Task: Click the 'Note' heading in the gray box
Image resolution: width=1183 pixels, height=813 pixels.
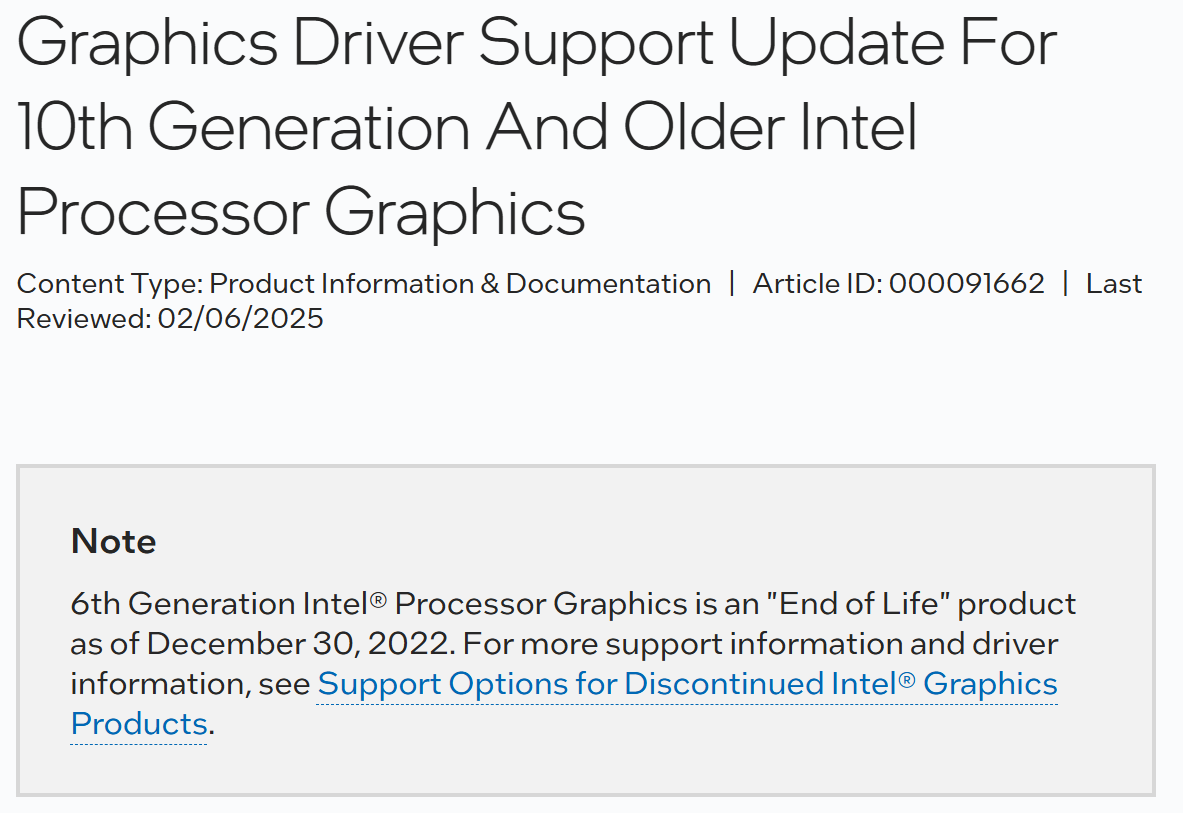Action: pyautogui.click(x=113, y=541)
